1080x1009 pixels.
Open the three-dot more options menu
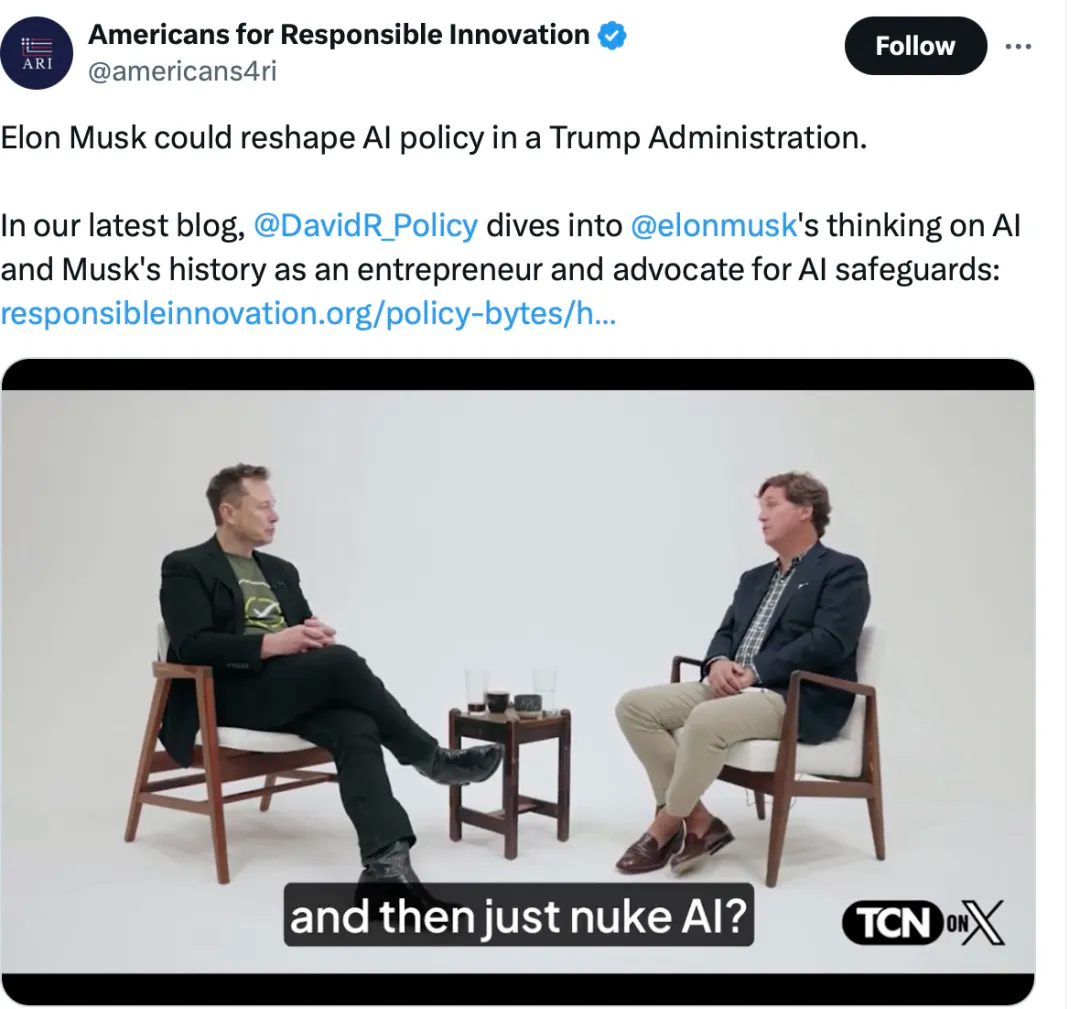1018,46
